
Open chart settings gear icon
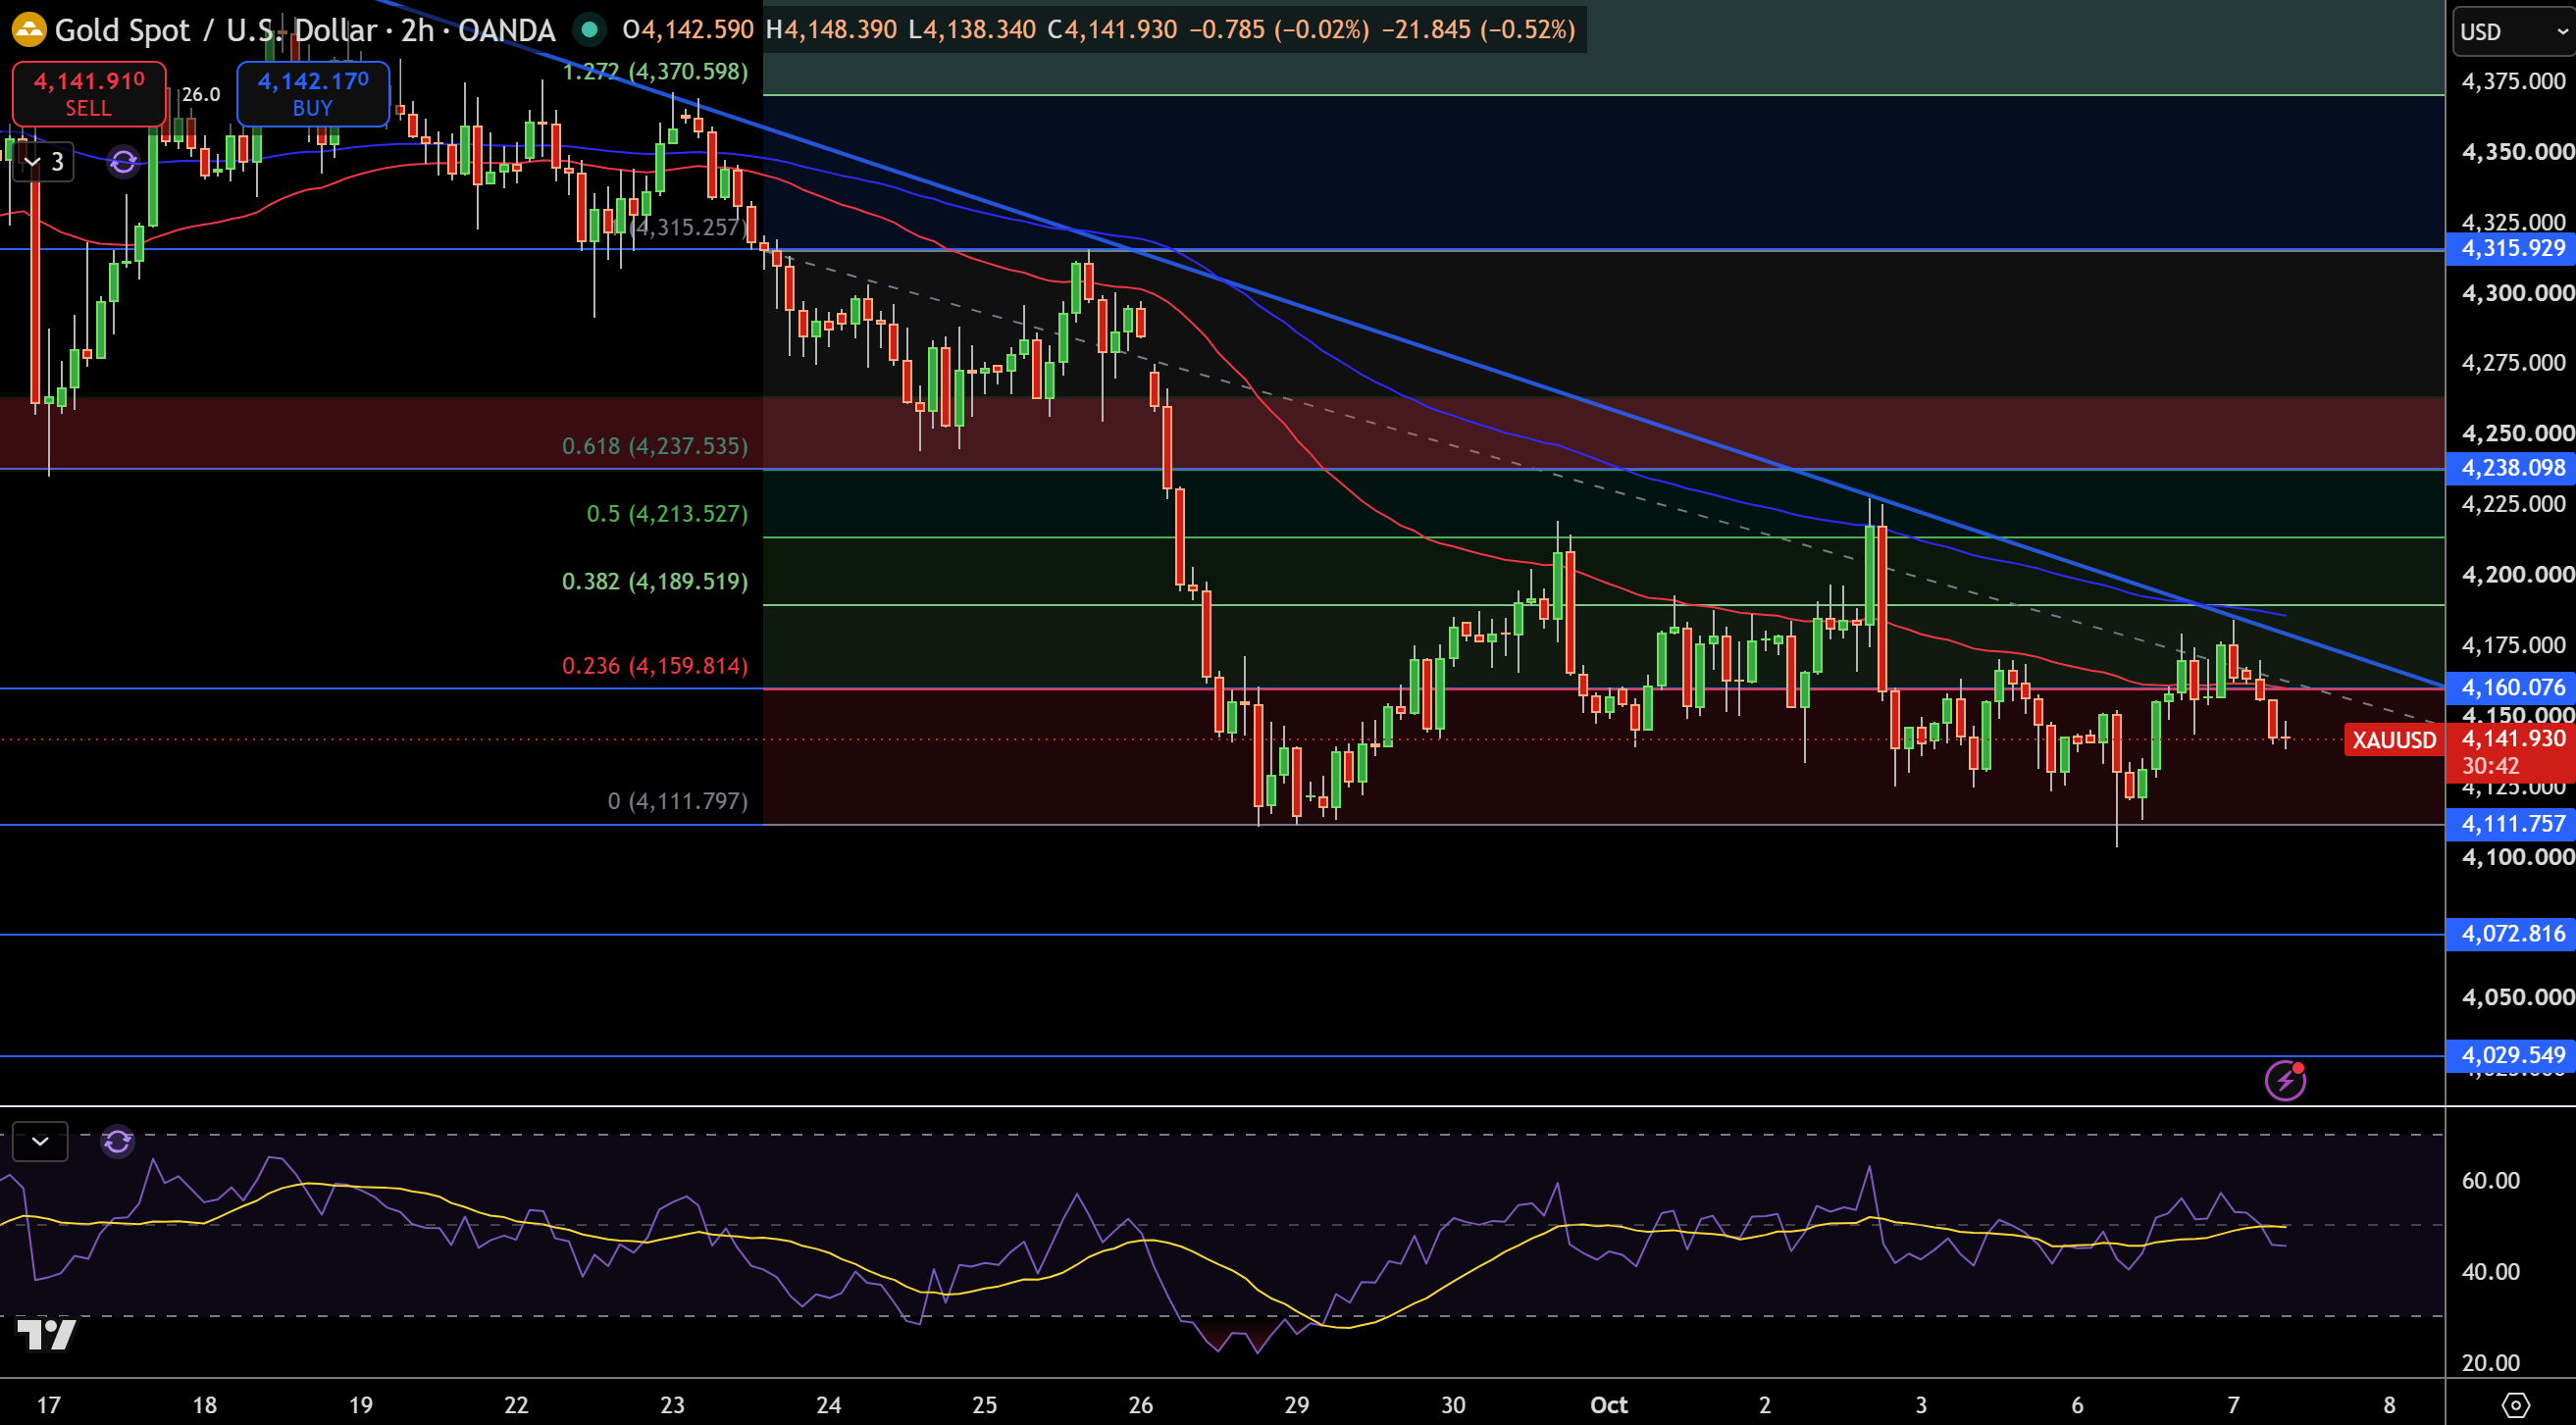point(2516,1405)
